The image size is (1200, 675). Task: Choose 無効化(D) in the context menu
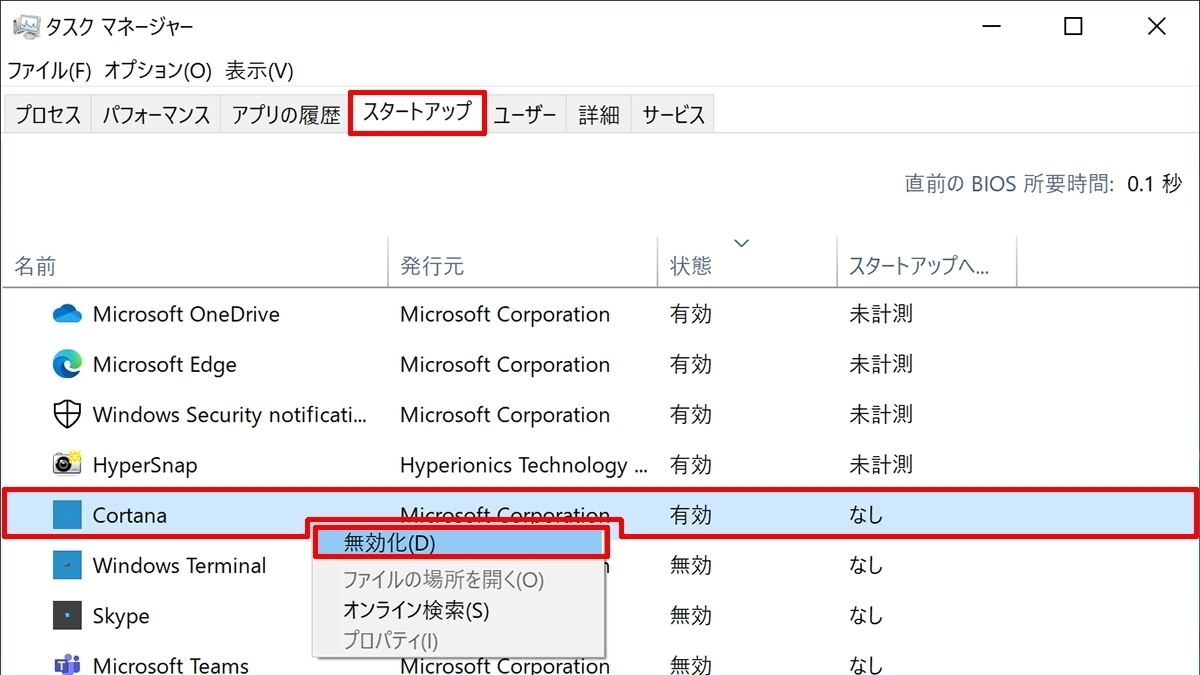click(459, 541)
